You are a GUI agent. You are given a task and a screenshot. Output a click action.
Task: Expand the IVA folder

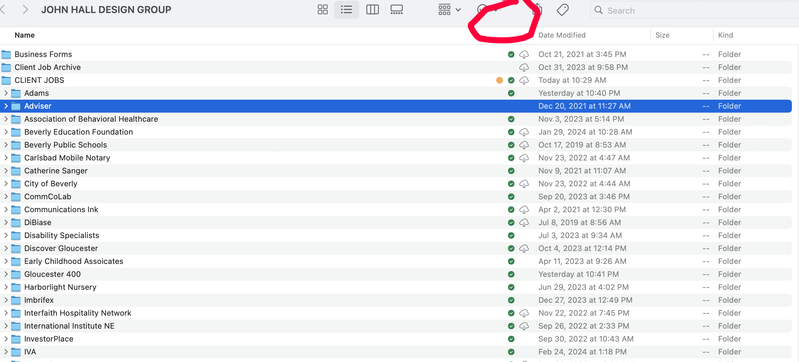point(6,352)
